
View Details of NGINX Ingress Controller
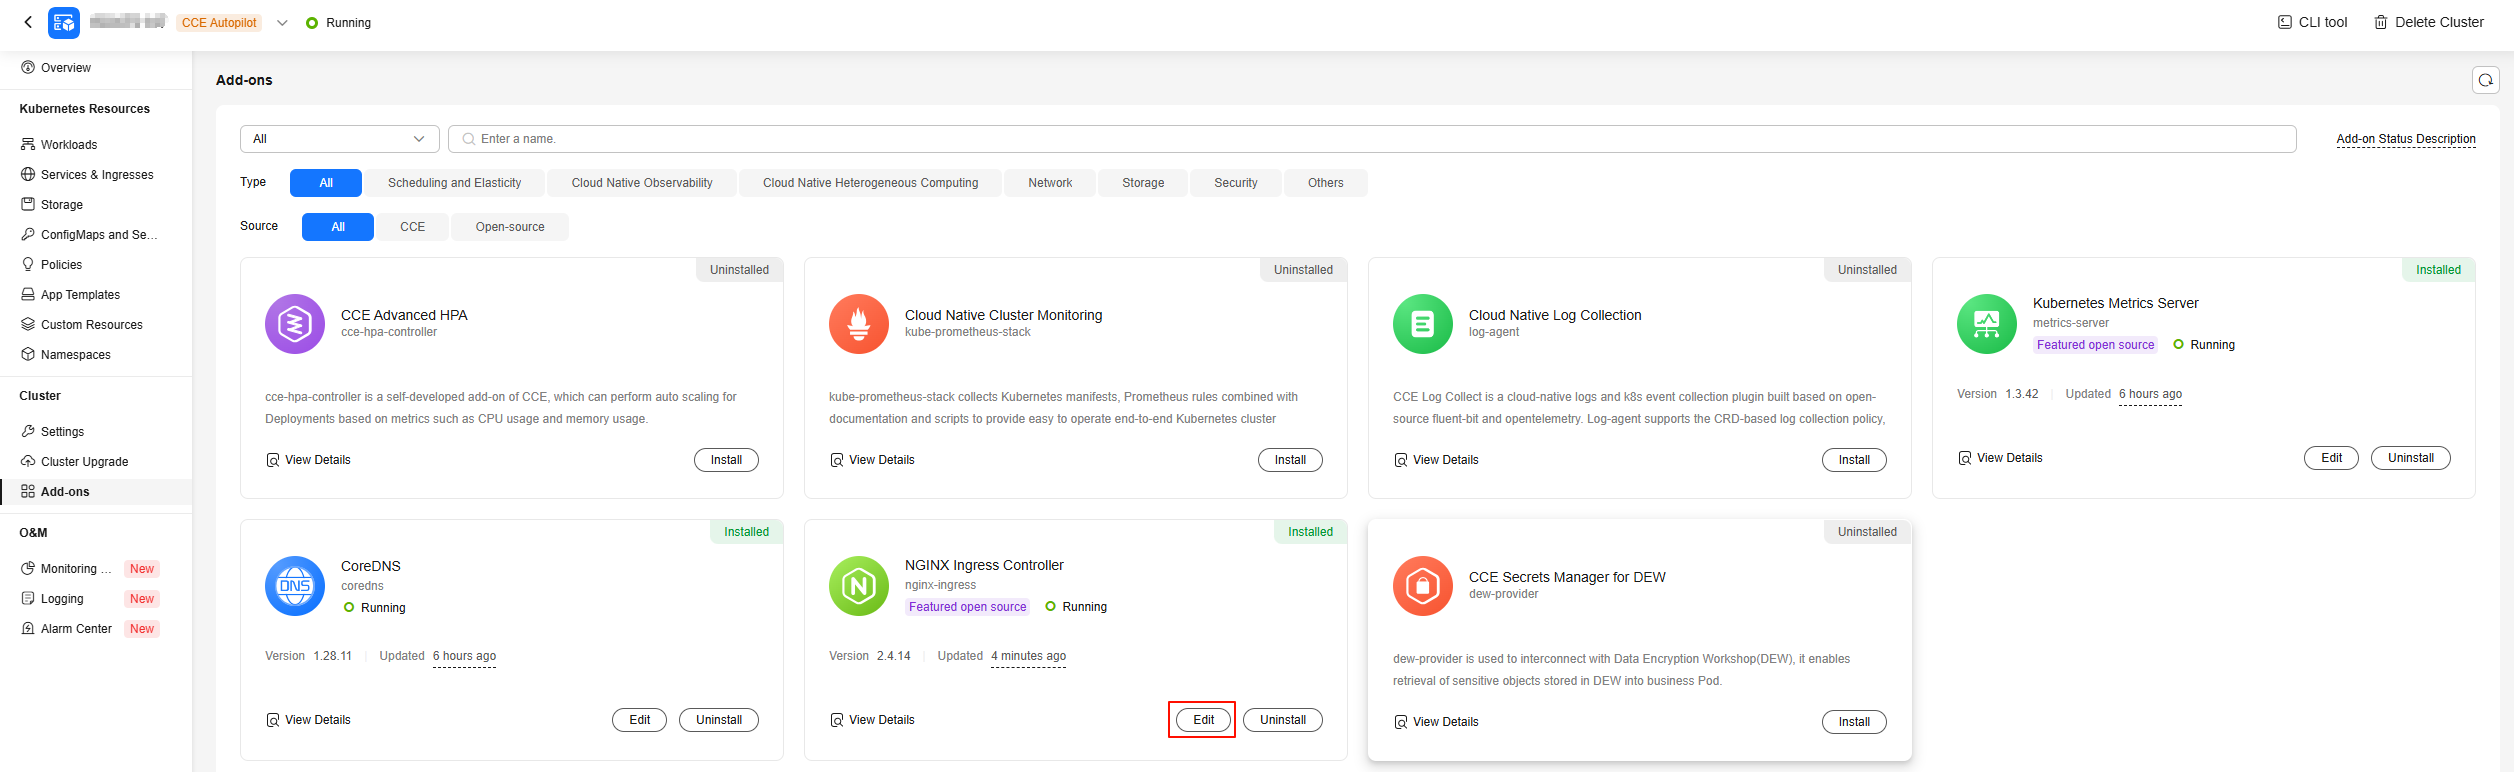[x=873, y=720]
